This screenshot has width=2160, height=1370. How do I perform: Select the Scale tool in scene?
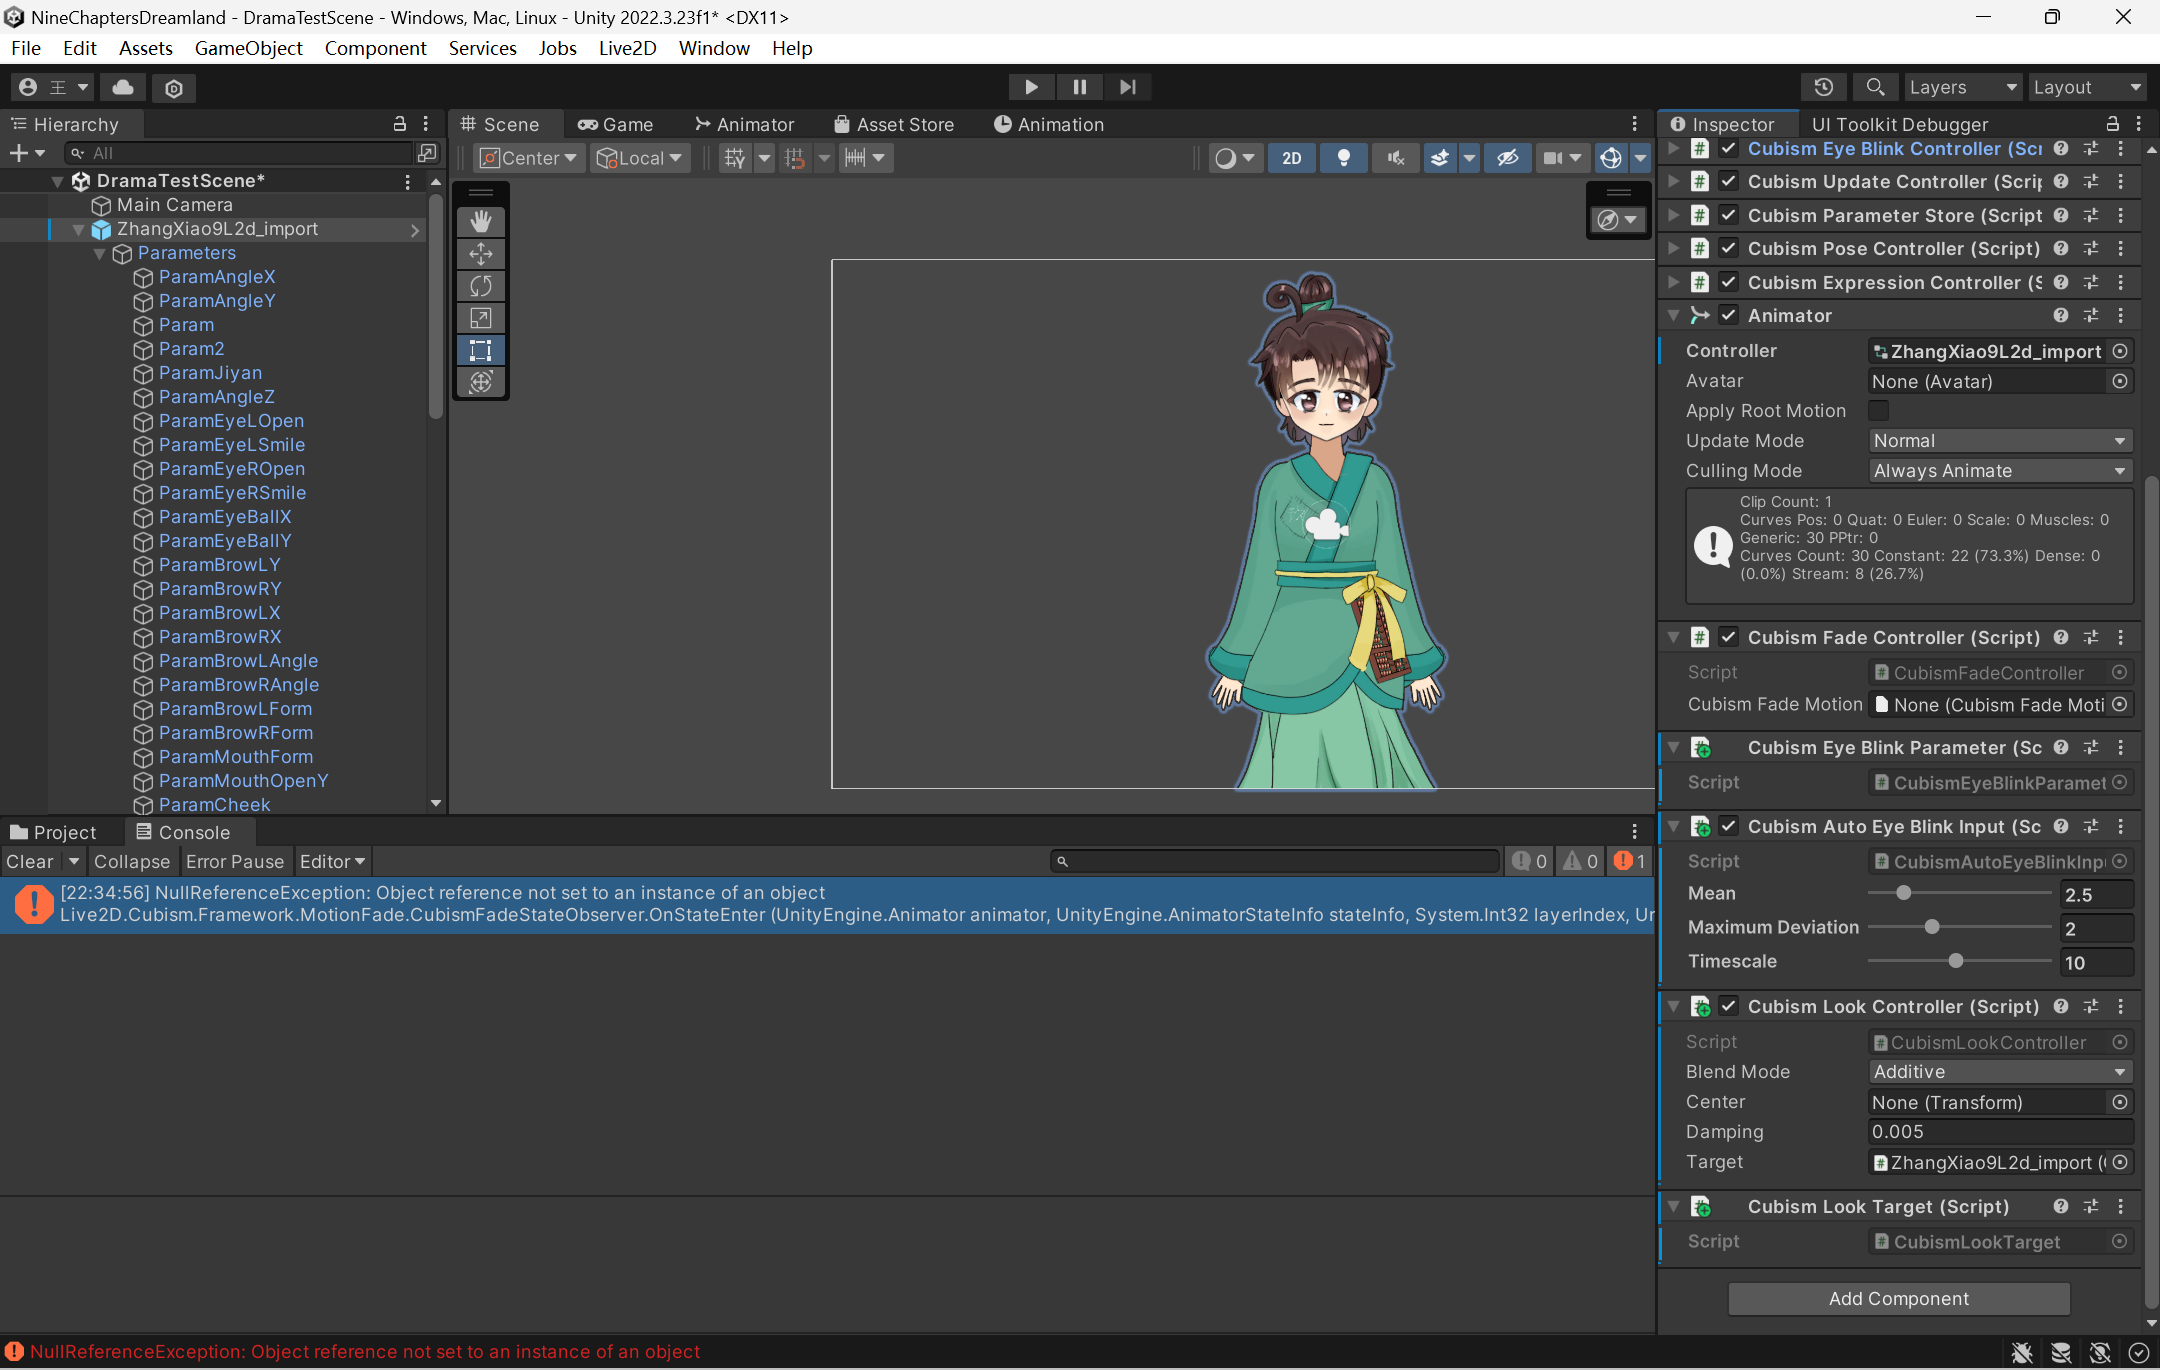click(x=481, y=318)
